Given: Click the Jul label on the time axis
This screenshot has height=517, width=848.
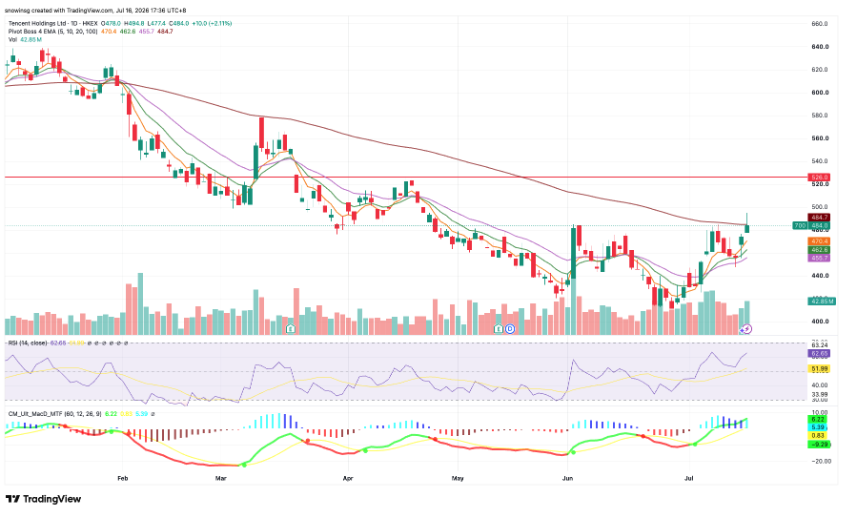Looking at the screenshot, I should 689,479.
